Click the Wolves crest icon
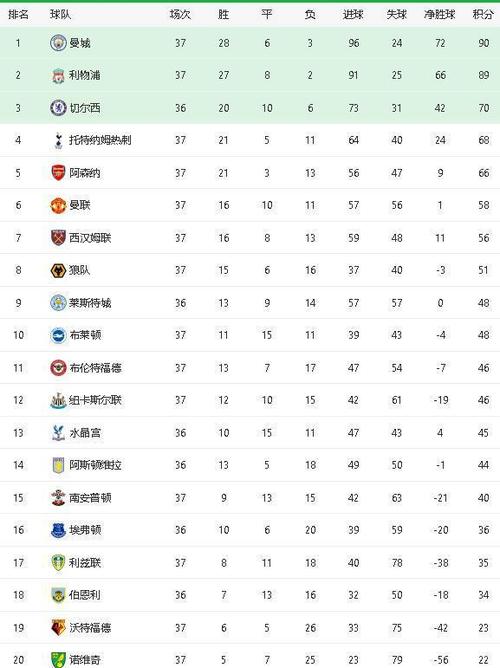Screen dimensions: 500x668 click(58, 270)
